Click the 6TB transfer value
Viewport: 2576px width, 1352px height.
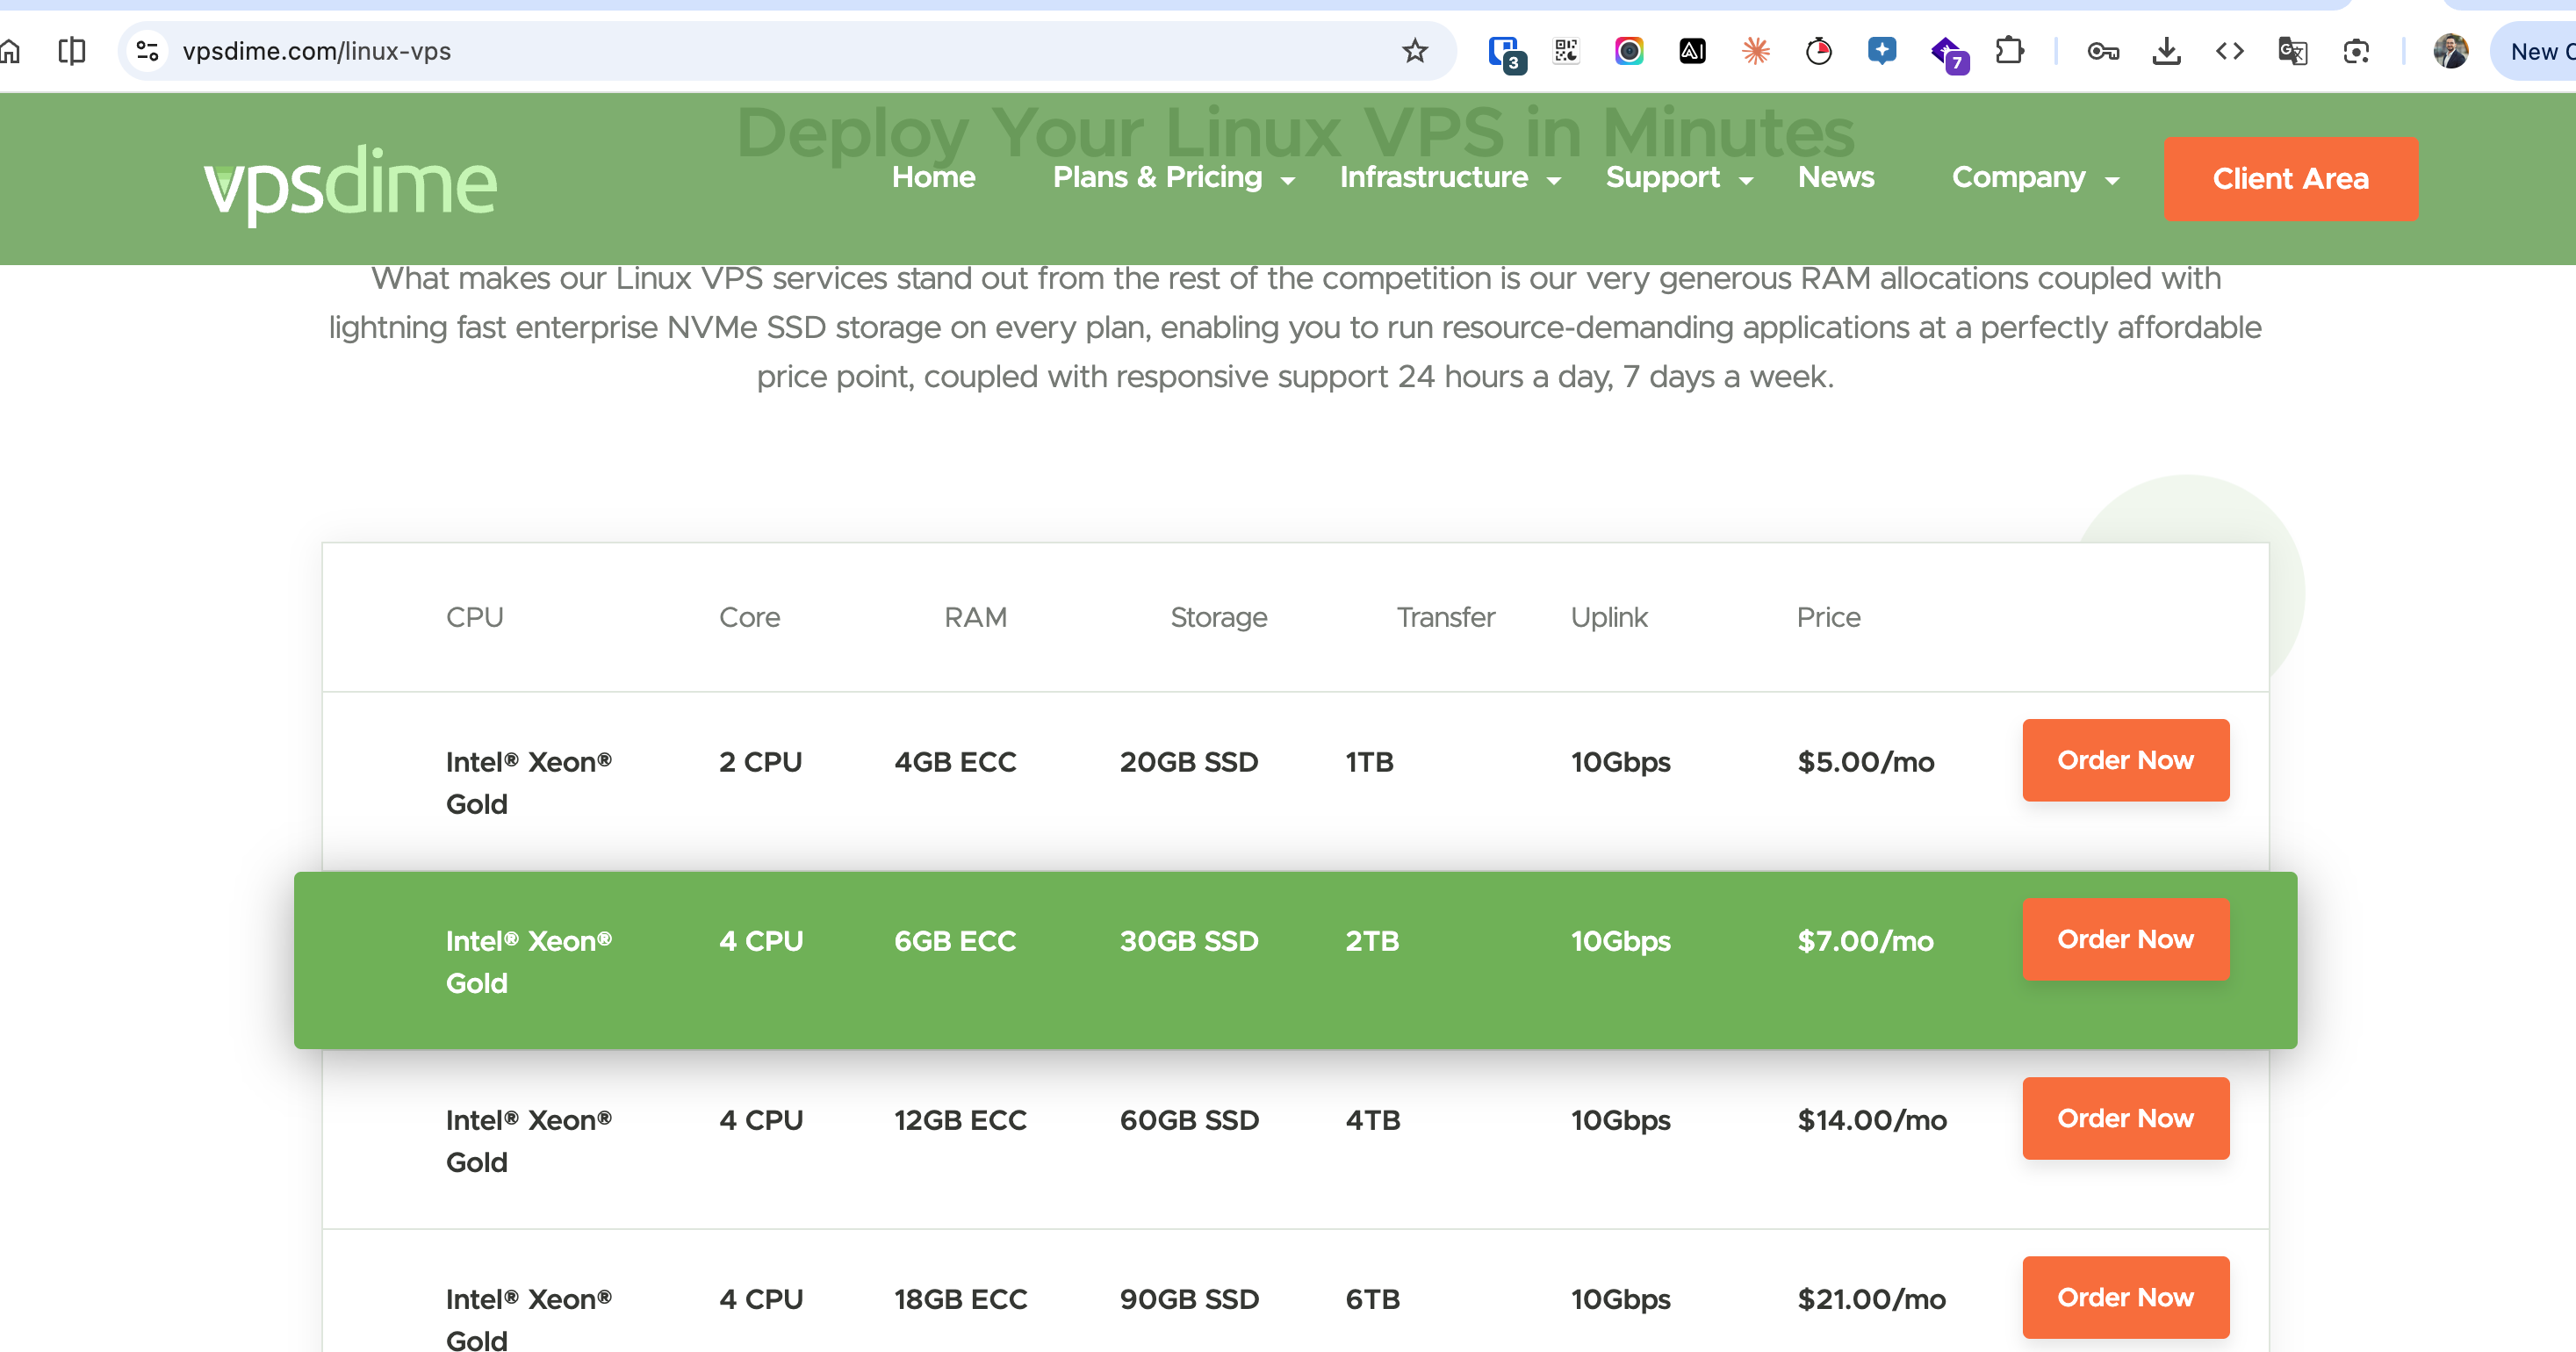pos(1372,1299)
